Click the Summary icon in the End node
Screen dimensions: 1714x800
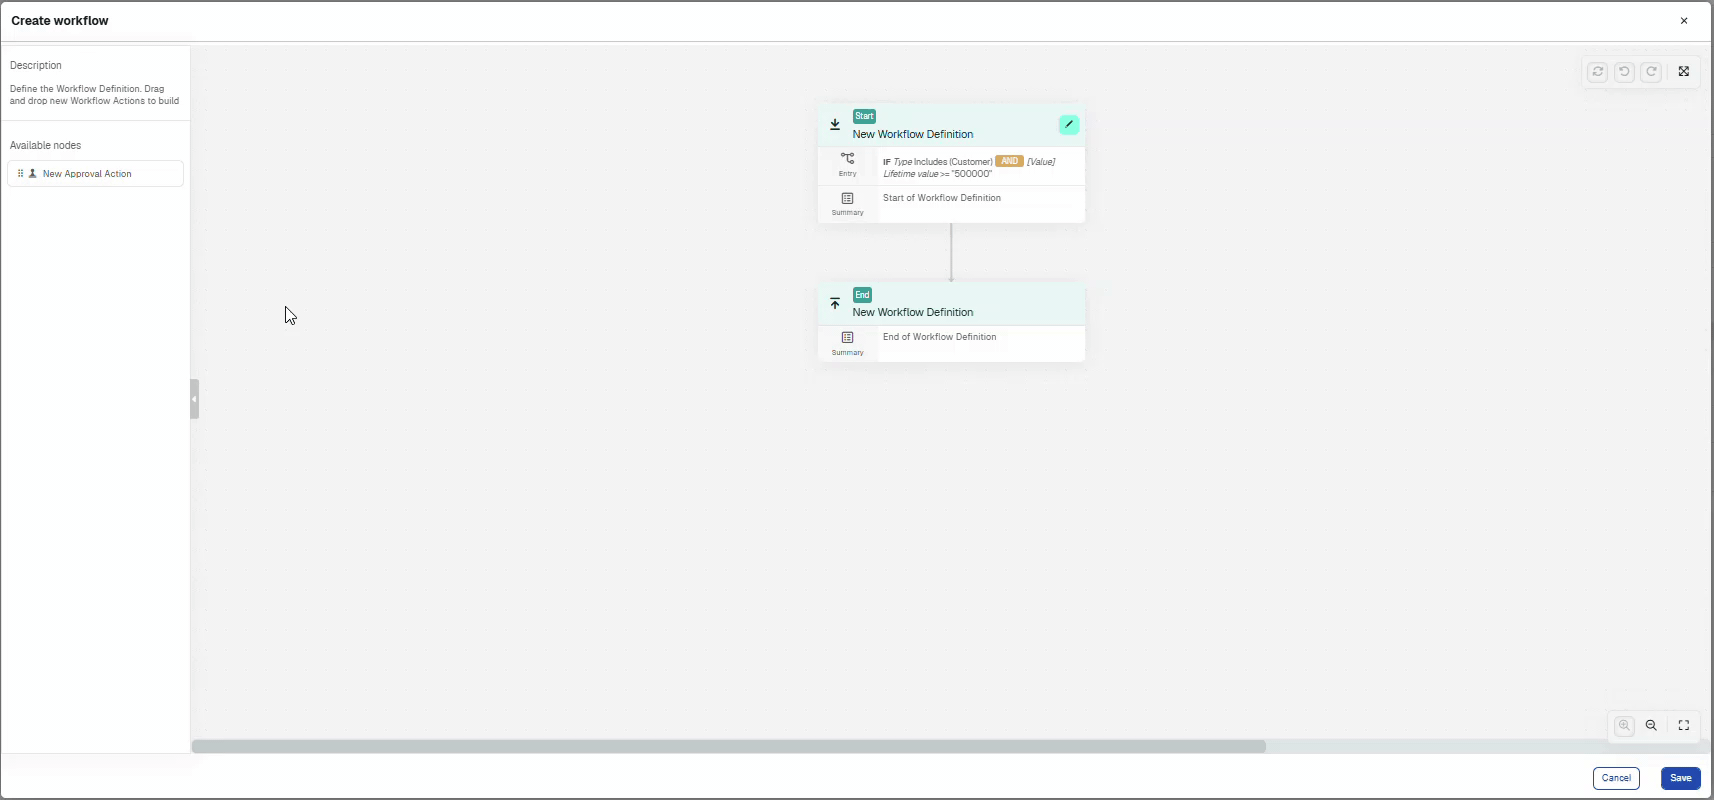tap(848, 338)
